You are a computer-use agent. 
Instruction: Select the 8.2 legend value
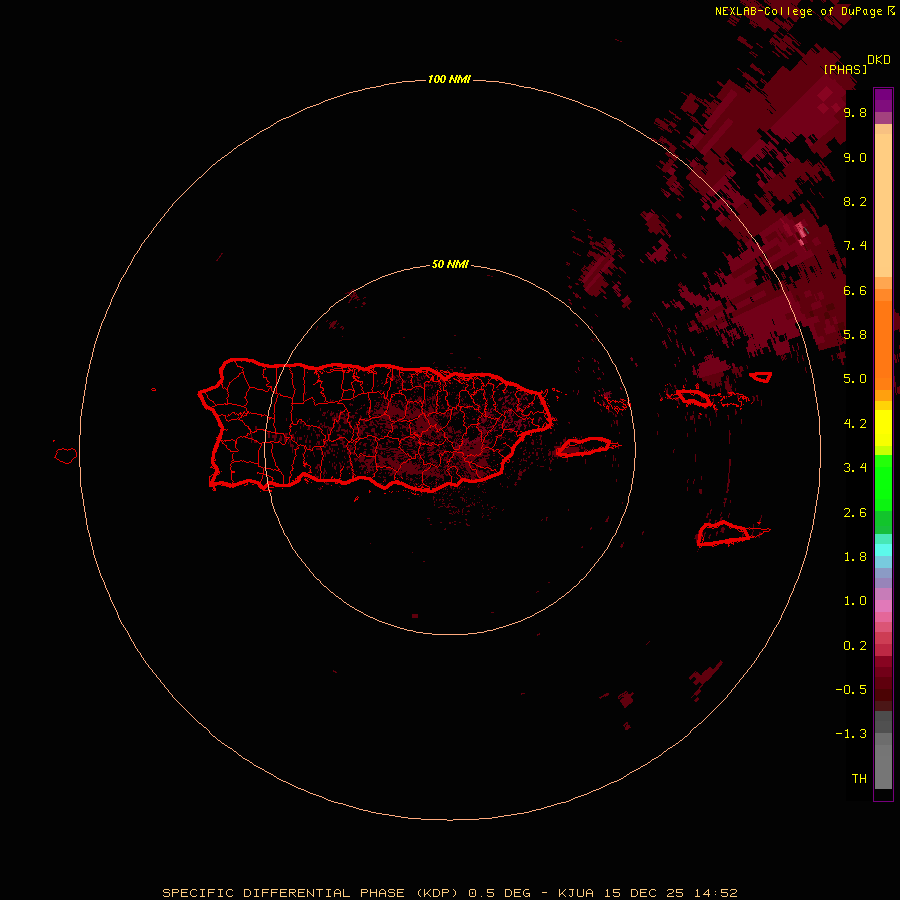click(855, 201)
